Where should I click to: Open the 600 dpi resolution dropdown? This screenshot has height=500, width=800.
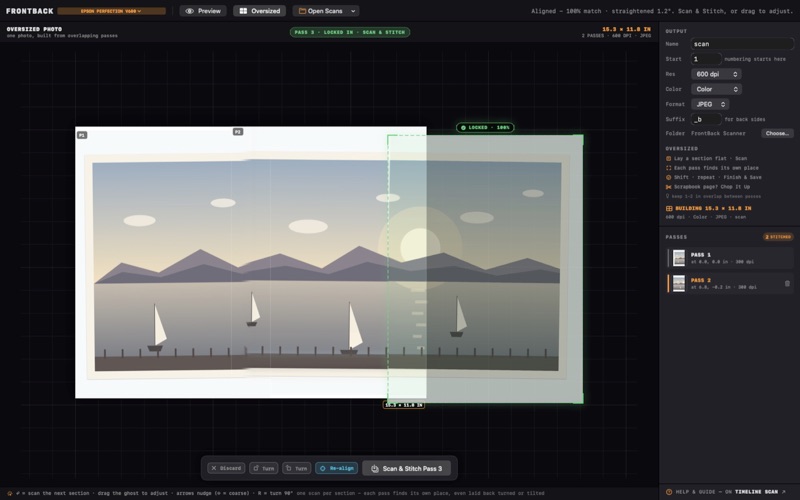point(716,74)
